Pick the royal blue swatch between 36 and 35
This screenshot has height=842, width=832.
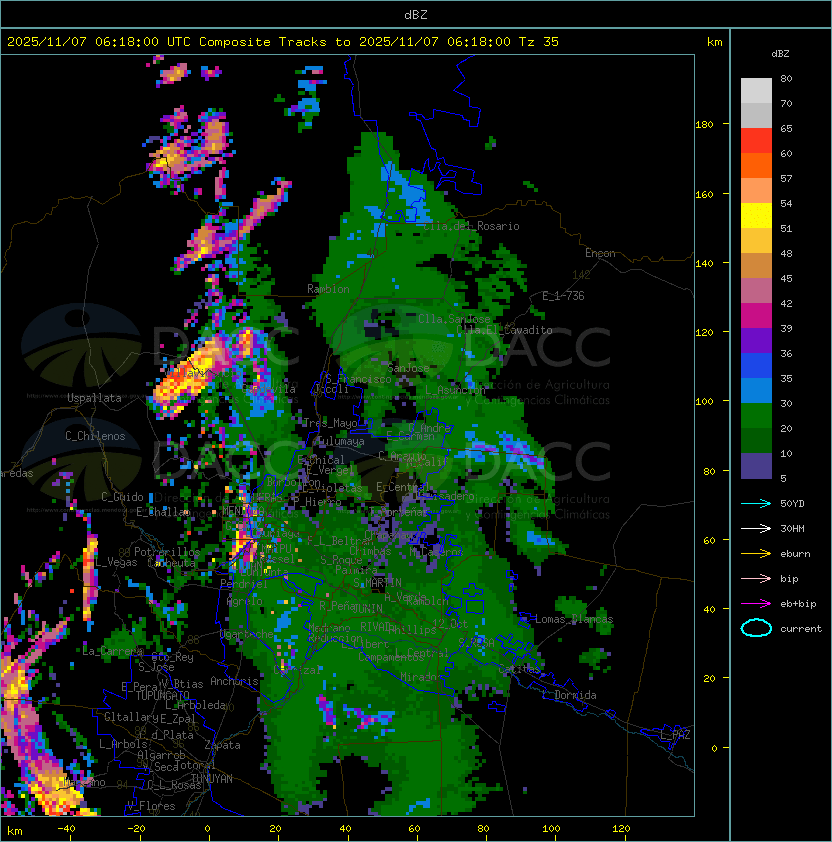[756, 366]
